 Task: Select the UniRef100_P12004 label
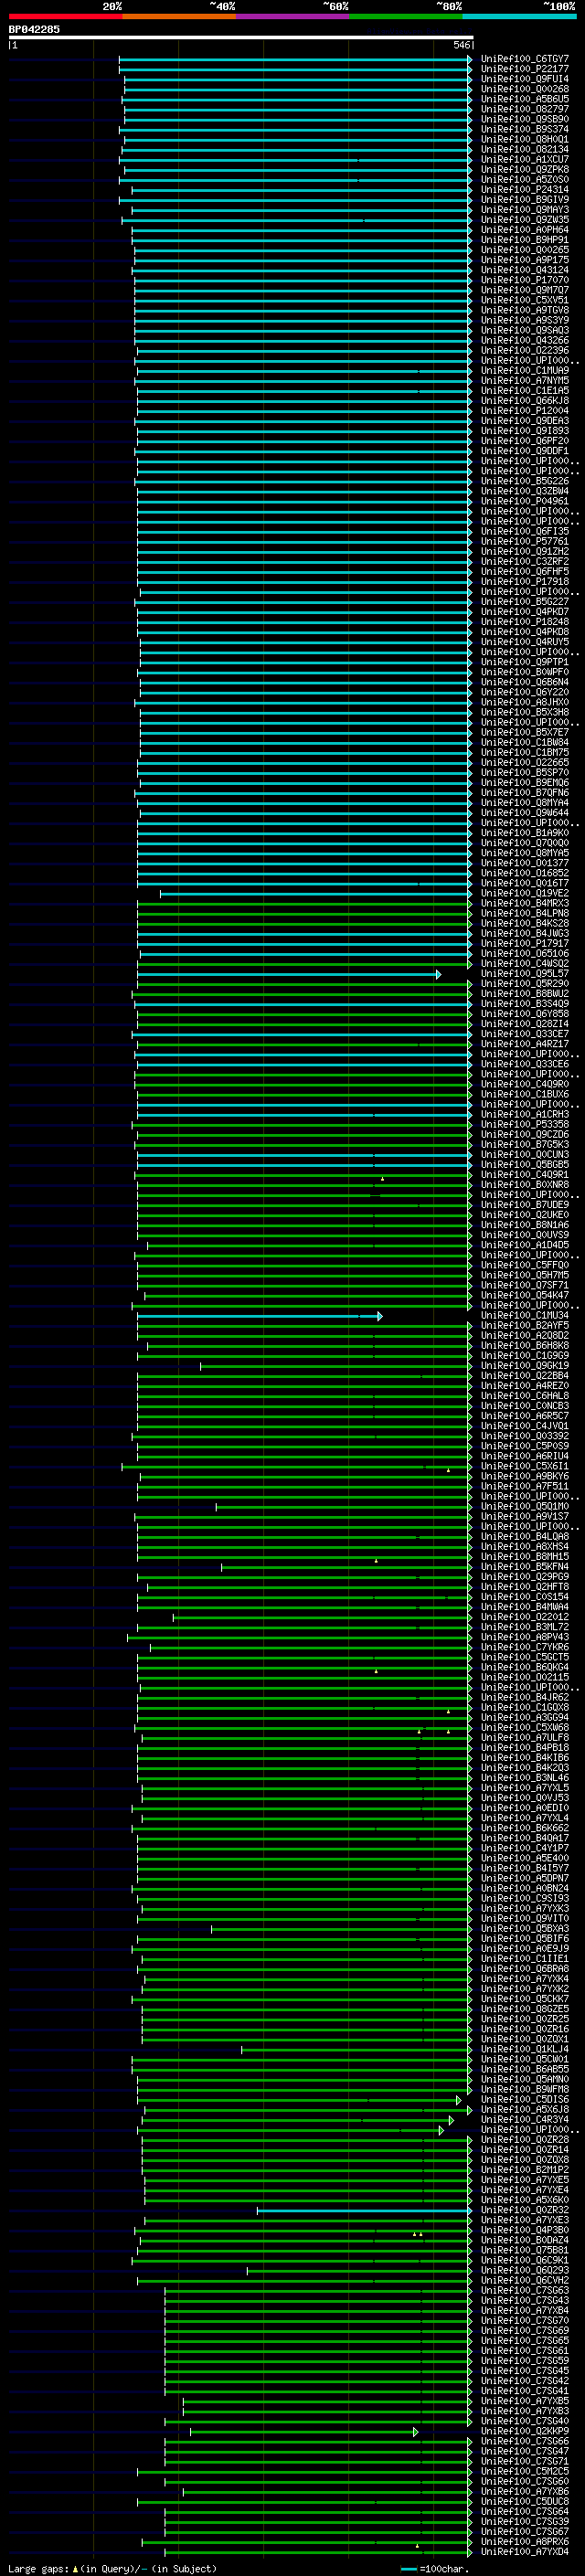coord(525,410)
